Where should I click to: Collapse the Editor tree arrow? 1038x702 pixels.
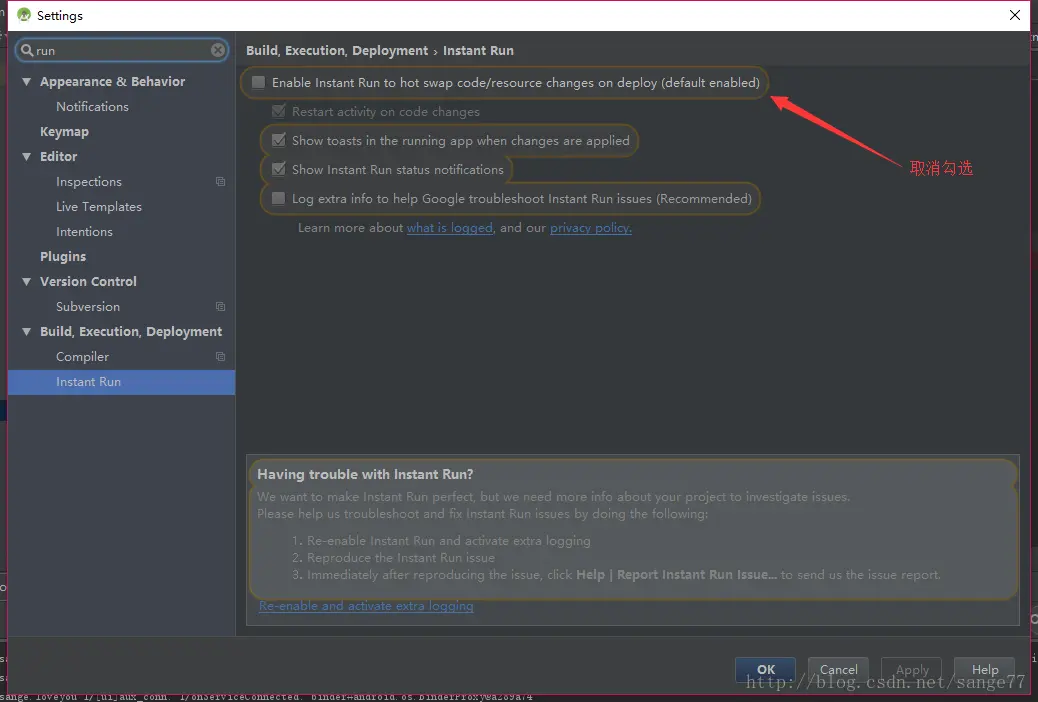(26, 156)
